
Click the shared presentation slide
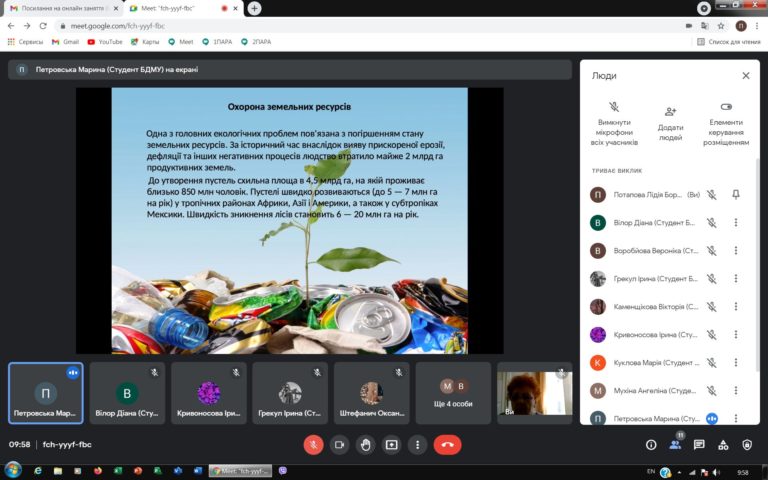289,220
